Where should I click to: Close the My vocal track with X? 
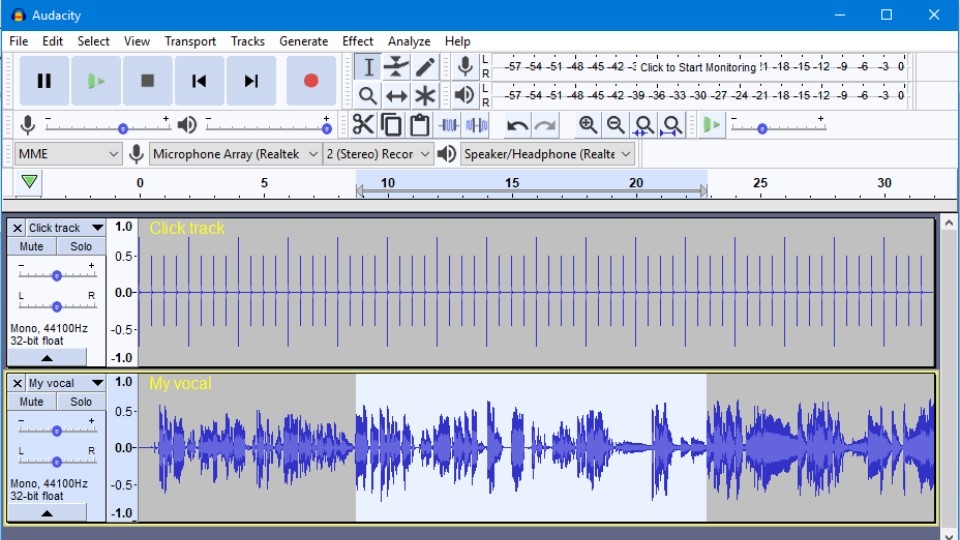pos(17,383)
